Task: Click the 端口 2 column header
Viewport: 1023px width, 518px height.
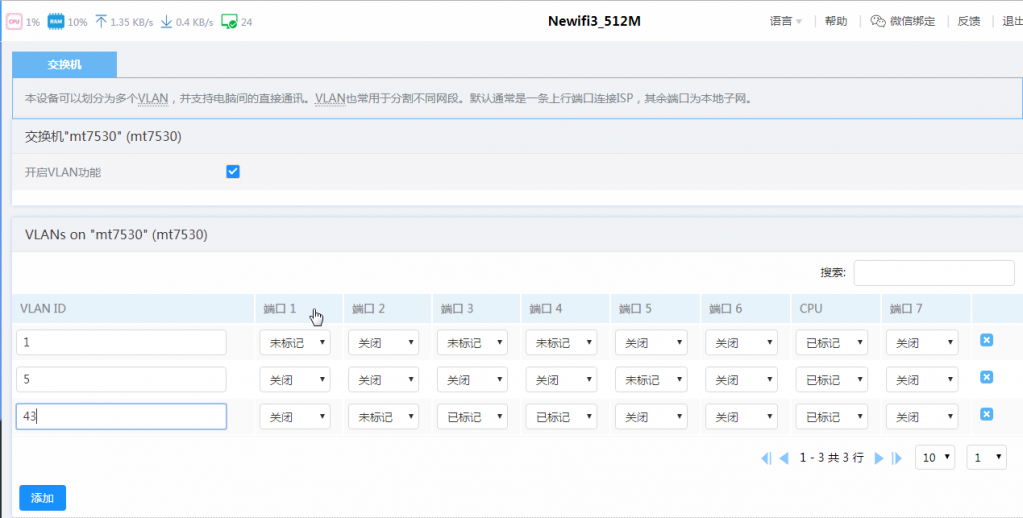Action: pyautogui.click(x=388, y=309)
